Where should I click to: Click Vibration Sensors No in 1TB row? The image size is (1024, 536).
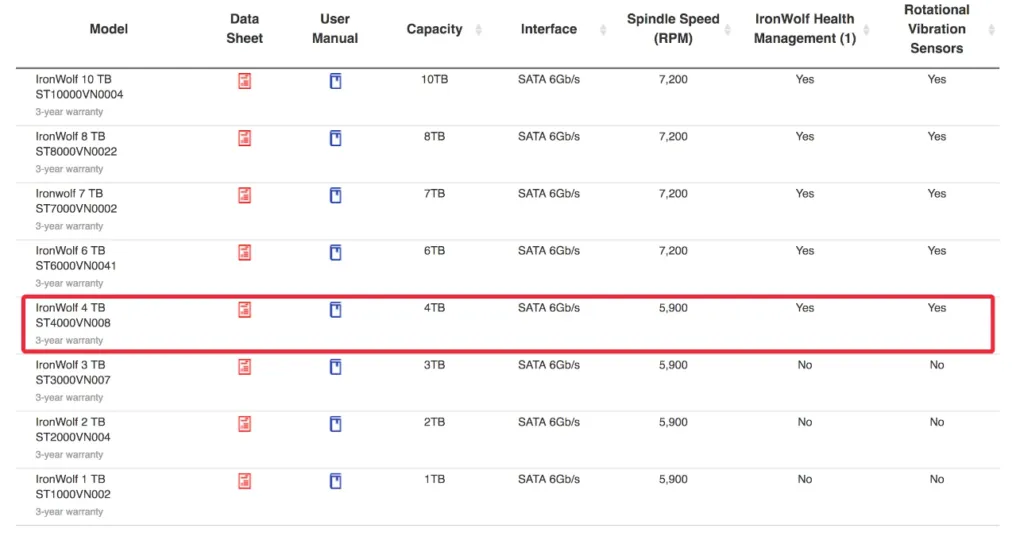(x=936, y=479)
